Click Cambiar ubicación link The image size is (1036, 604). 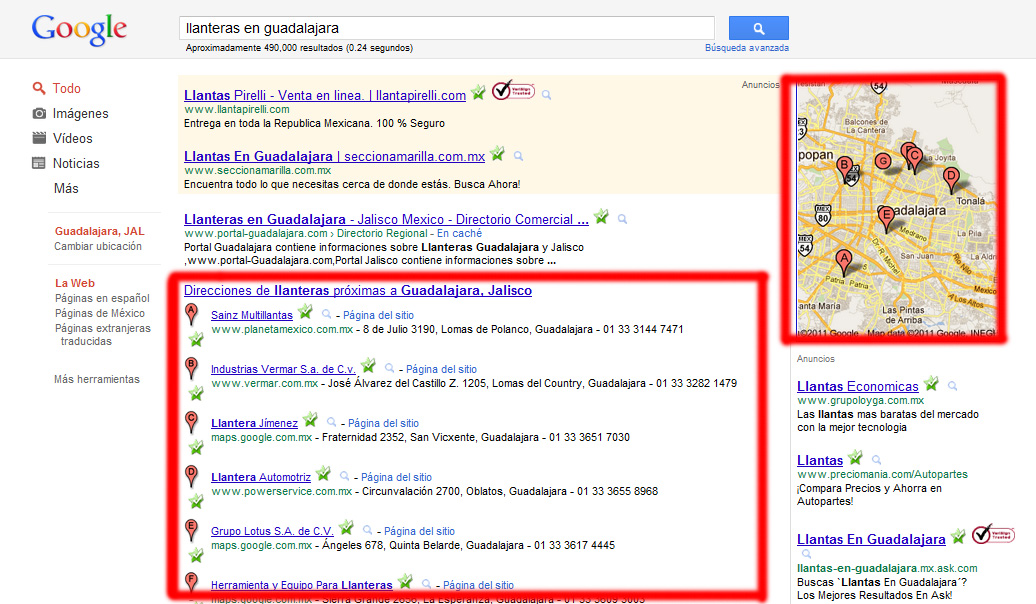[98, 246]
